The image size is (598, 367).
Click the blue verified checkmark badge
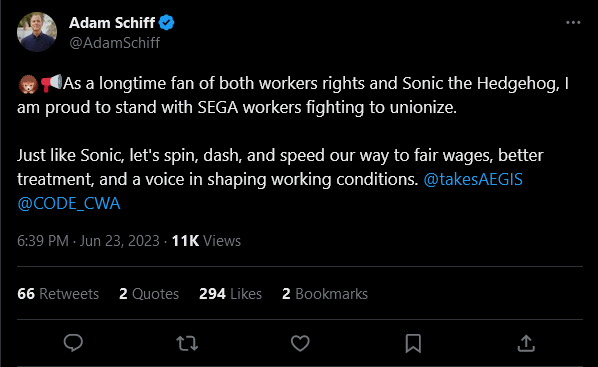point(167,23)
